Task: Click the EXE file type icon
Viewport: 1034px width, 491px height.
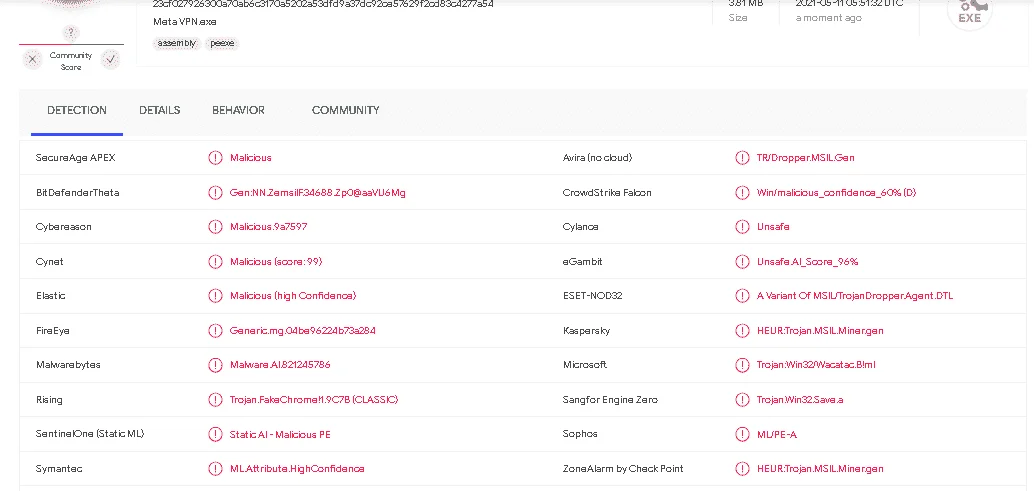Action: (x=969, y=13)
